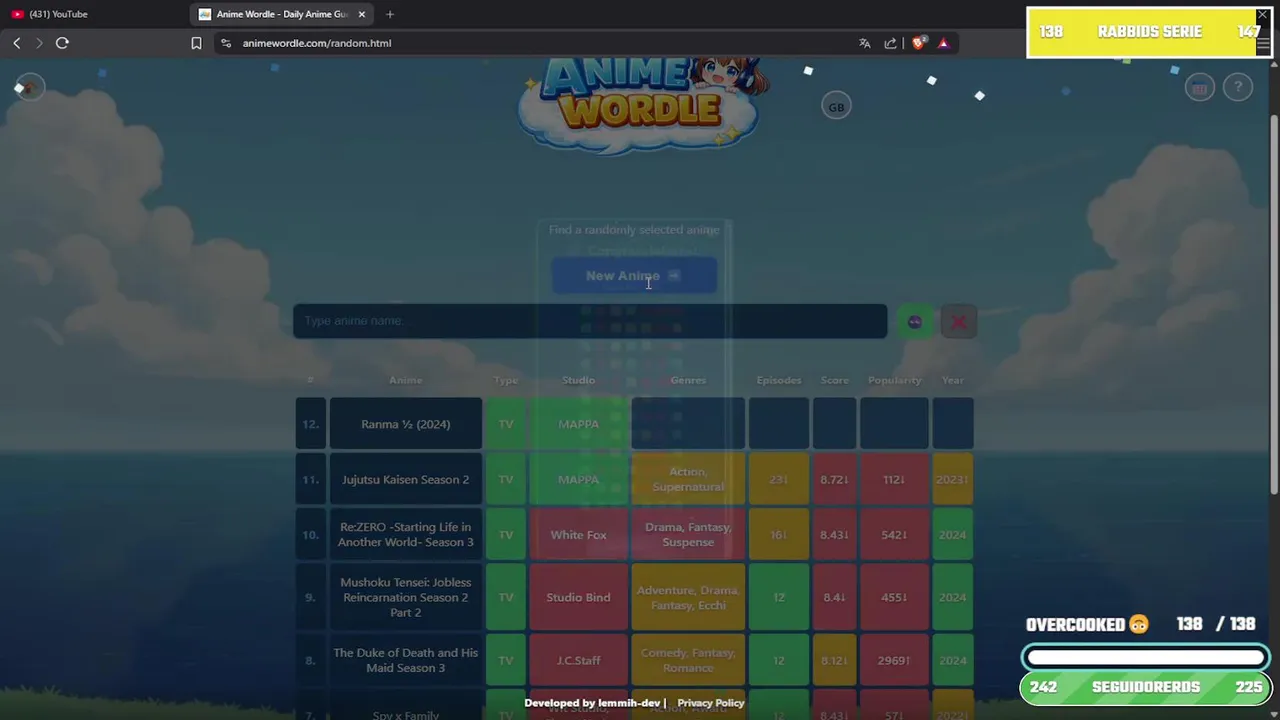Click the 8.12 score cell in Duke of Death row
This screenshot has height=720, width=1280.
tap(835, 660)
